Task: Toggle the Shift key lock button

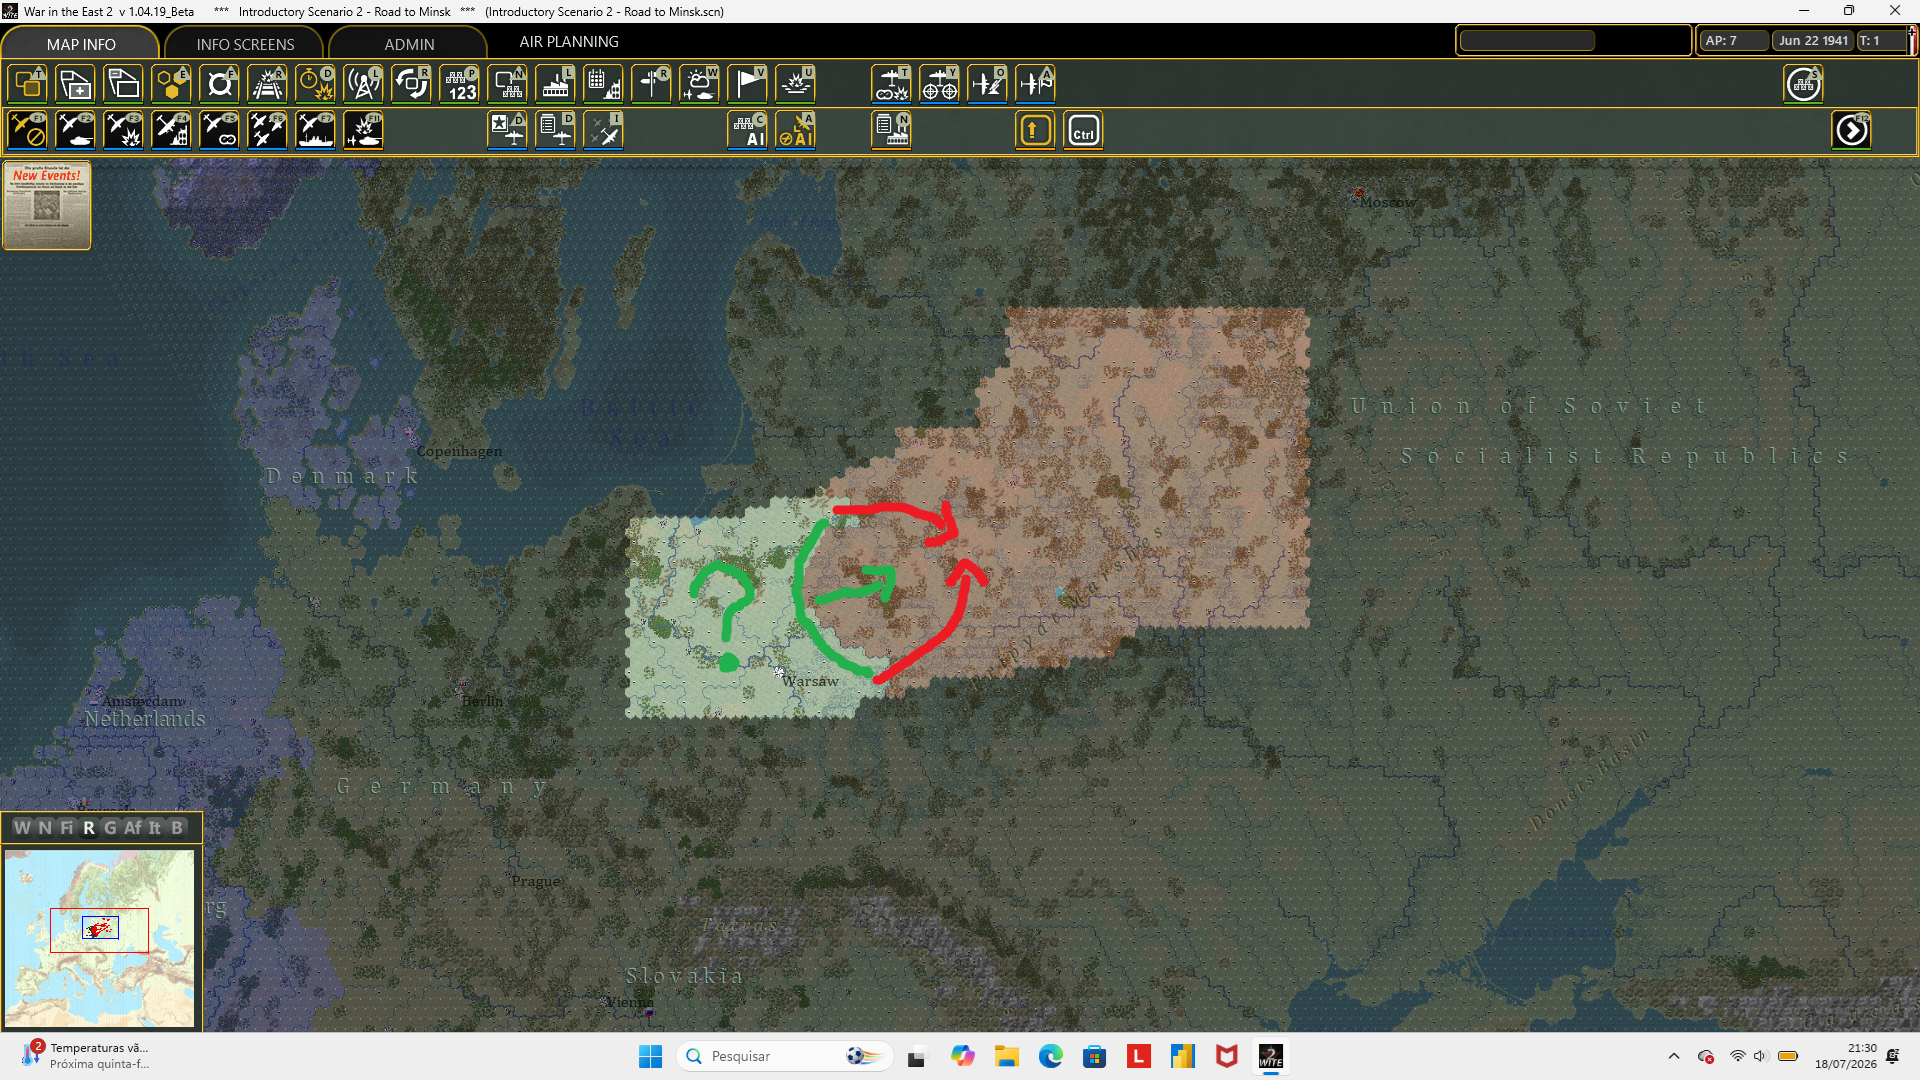Action: pyautogui.click(x=1036, y=130)
